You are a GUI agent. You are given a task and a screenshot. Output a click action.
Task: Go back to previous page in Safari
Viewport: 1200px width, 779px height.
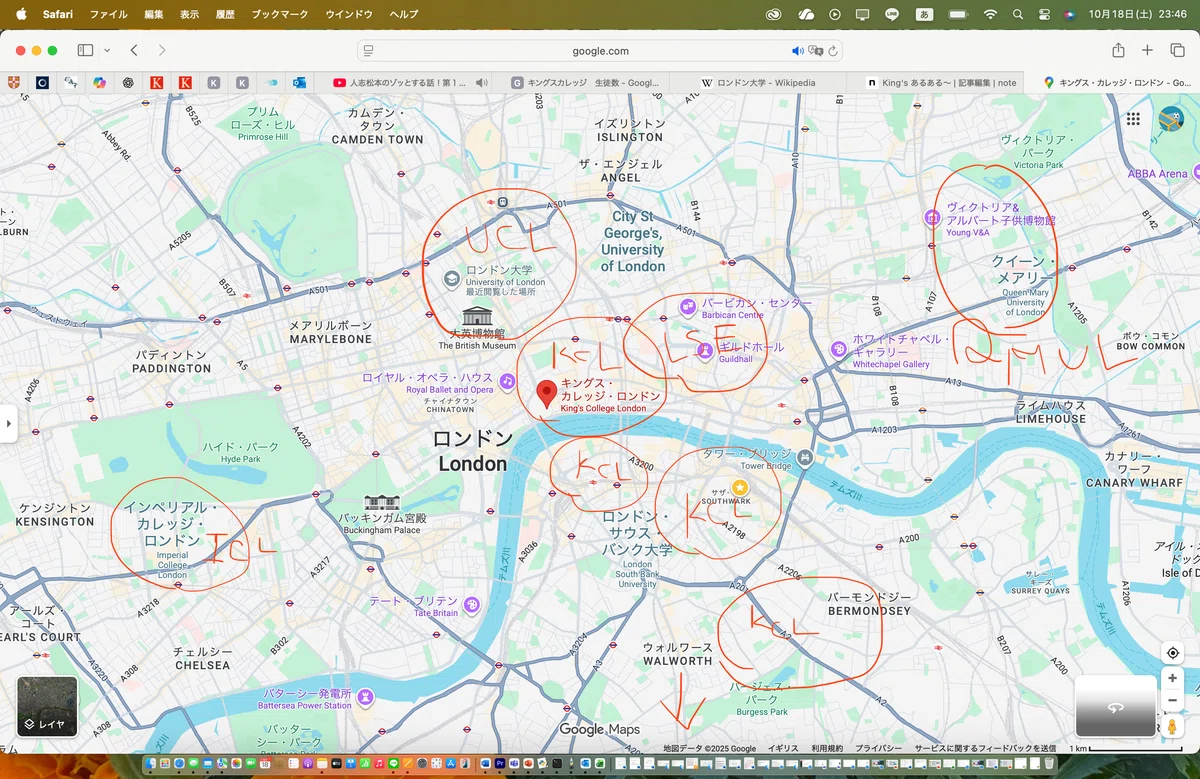point(134,50)
